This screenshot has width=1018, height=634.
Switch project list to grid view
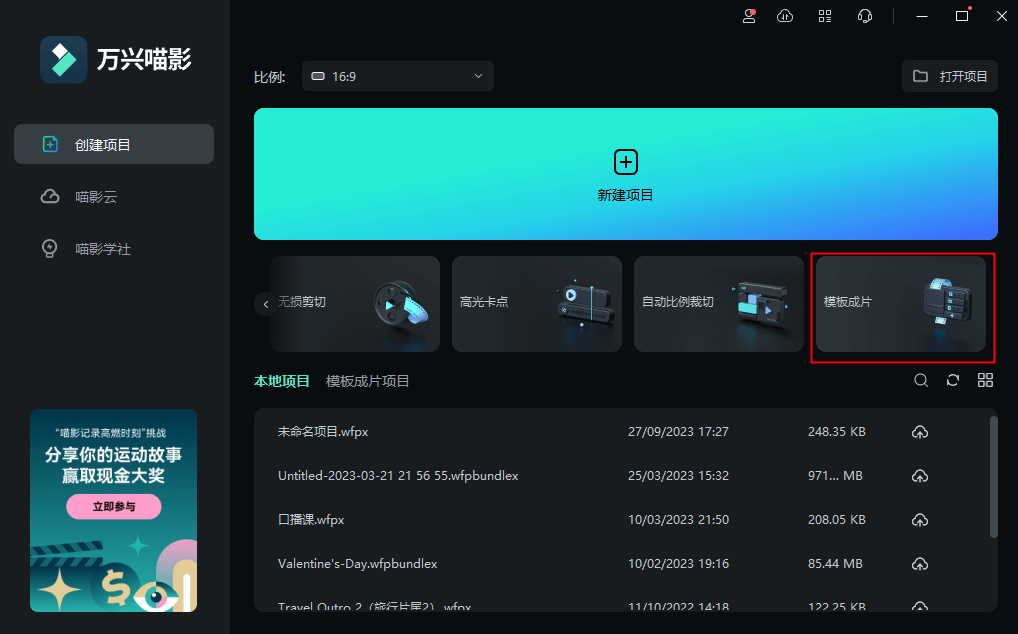985,380
